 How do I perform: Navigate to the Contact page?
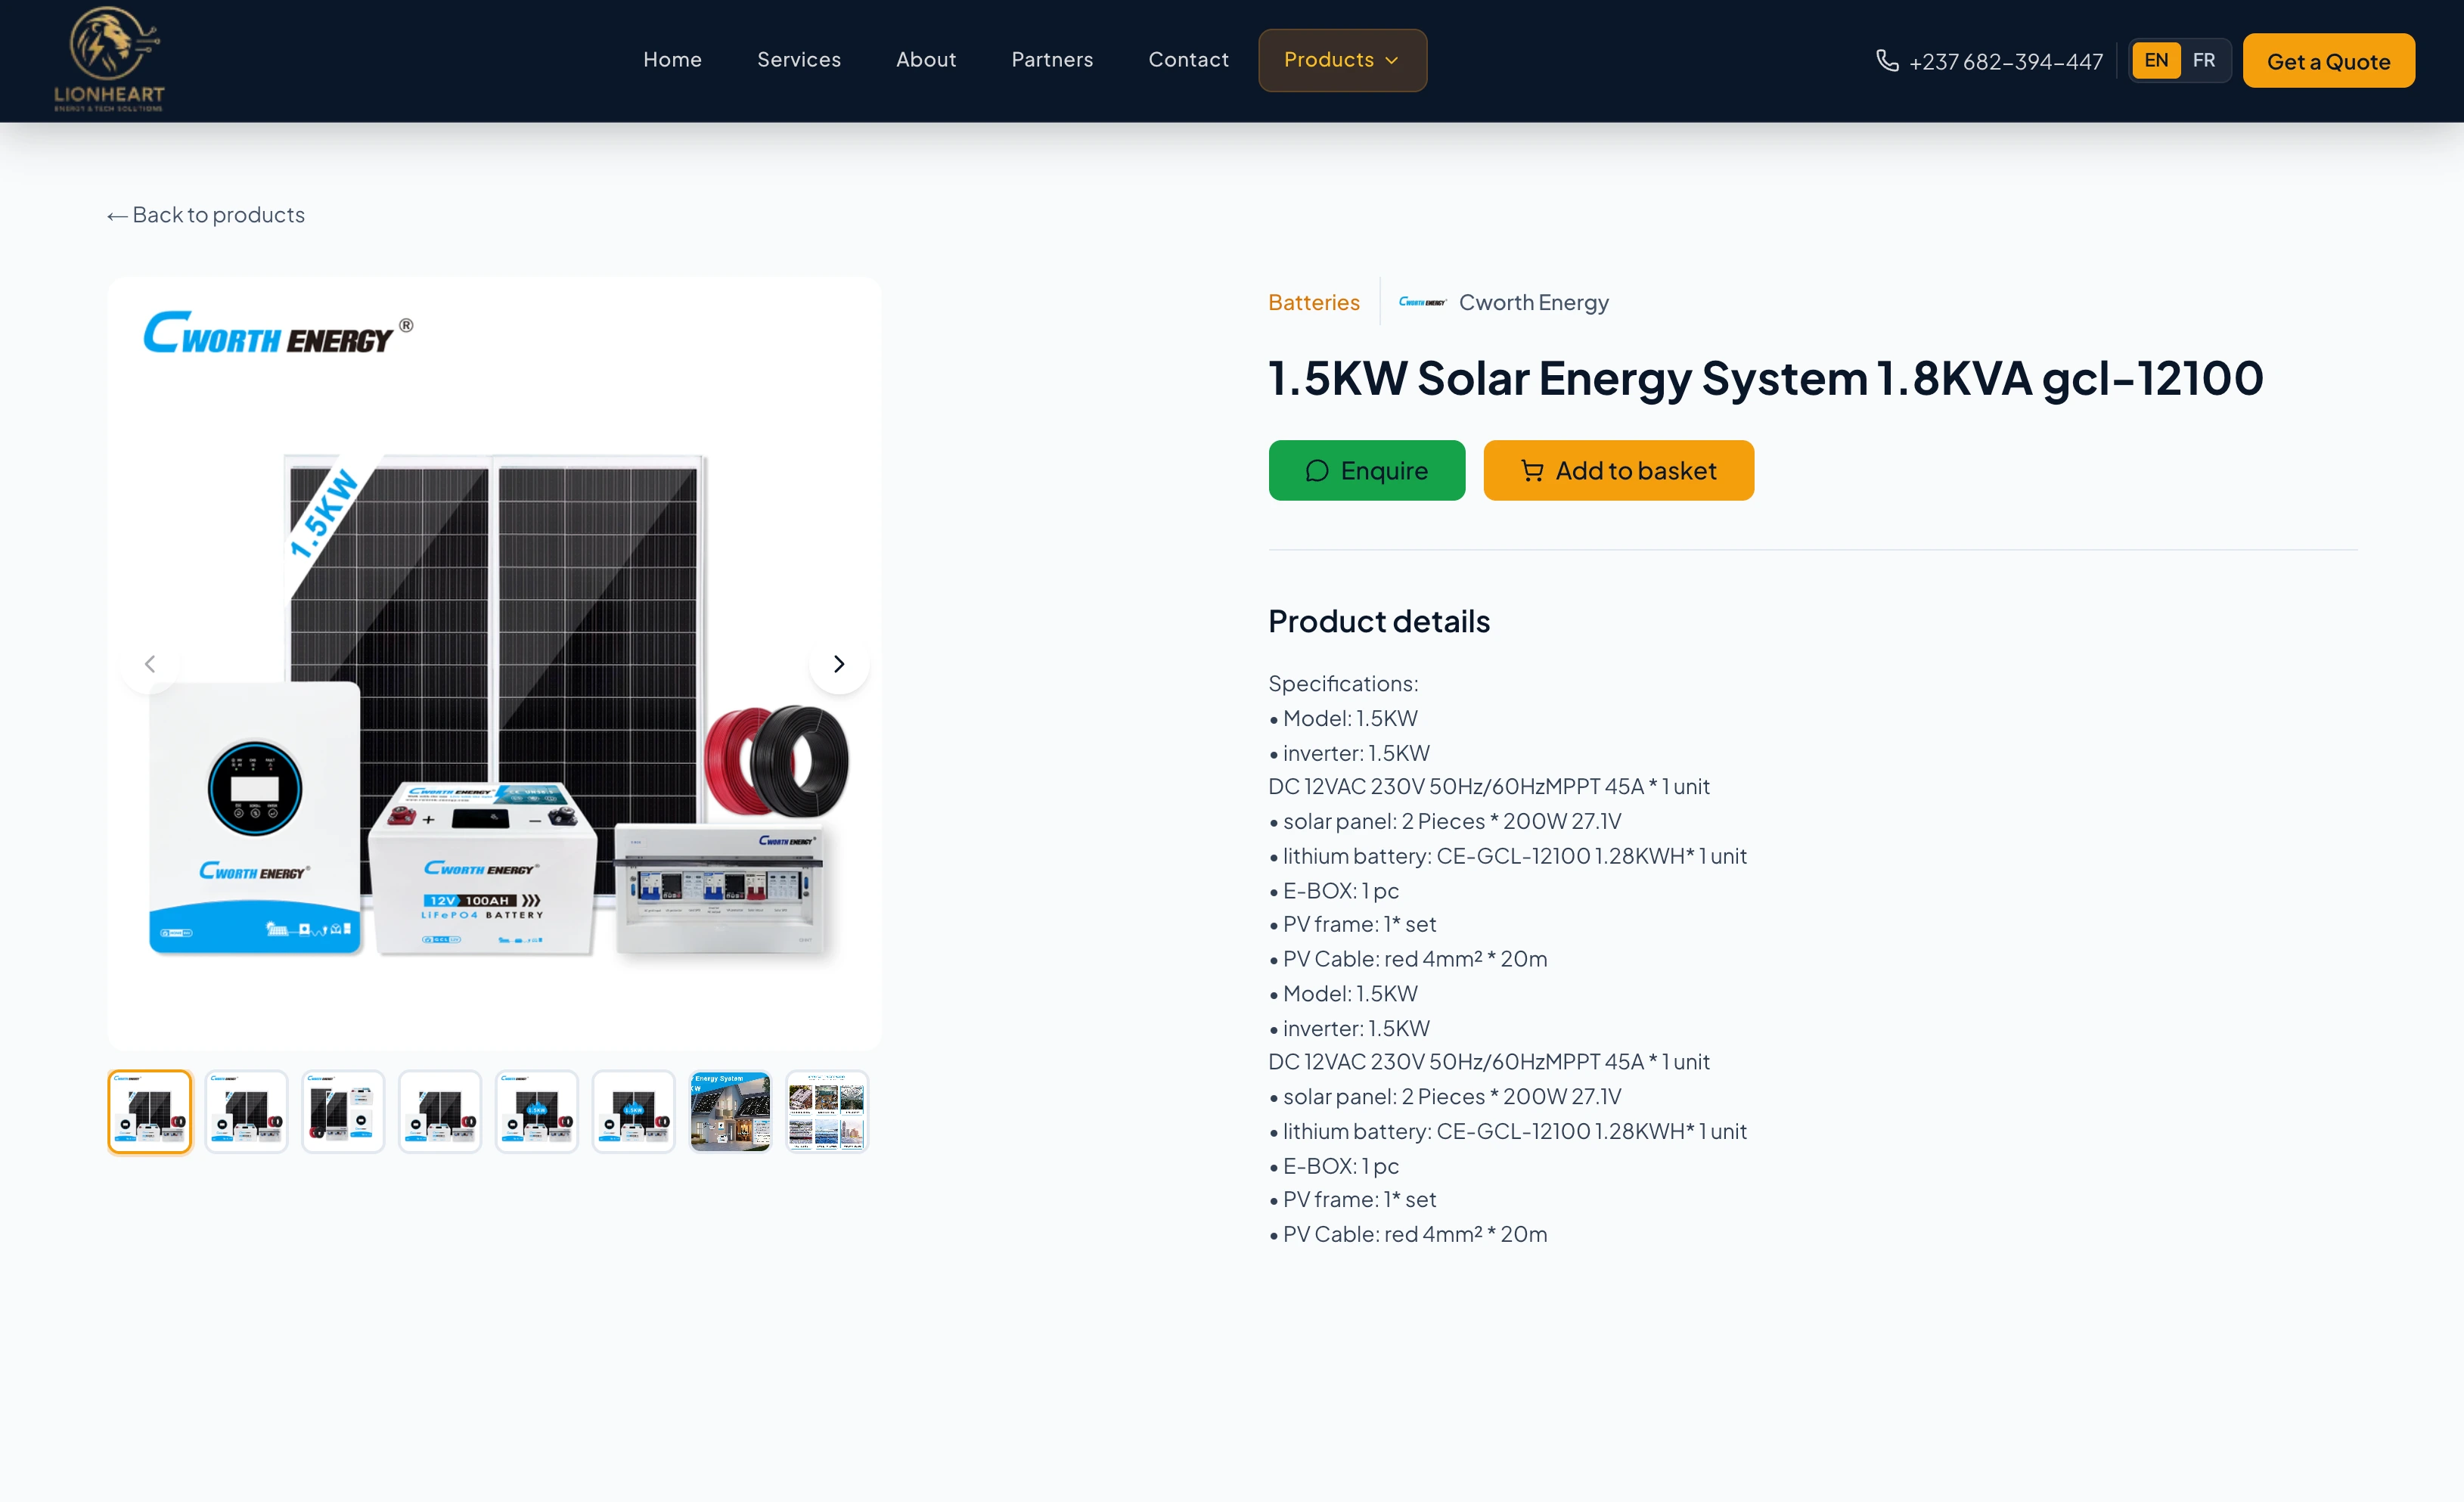1188,60
